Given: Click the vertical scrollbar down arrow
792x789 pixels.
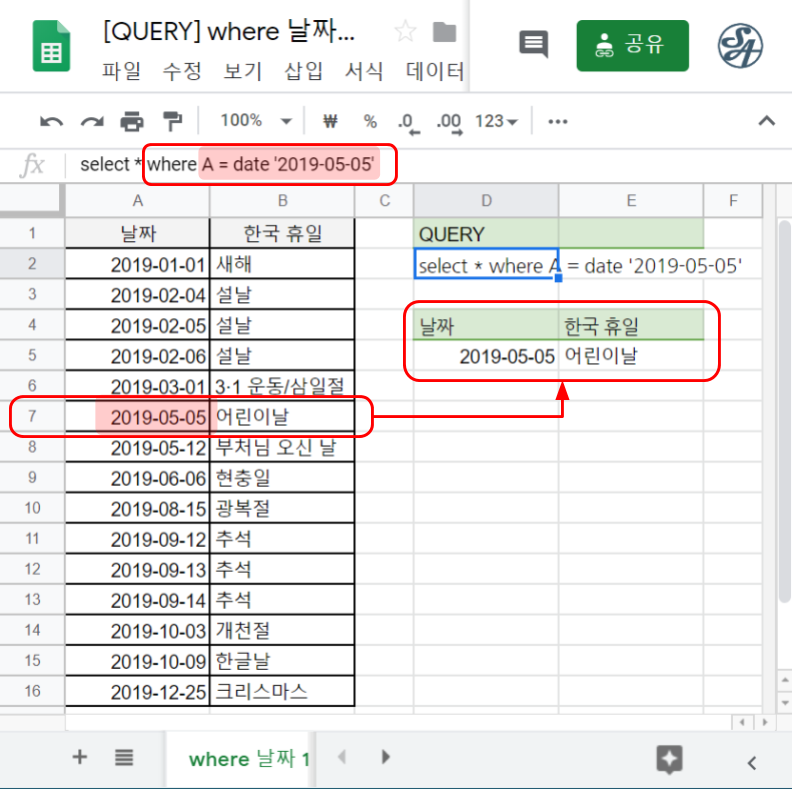Looking at the screenshot, I should tap(784, 702).
